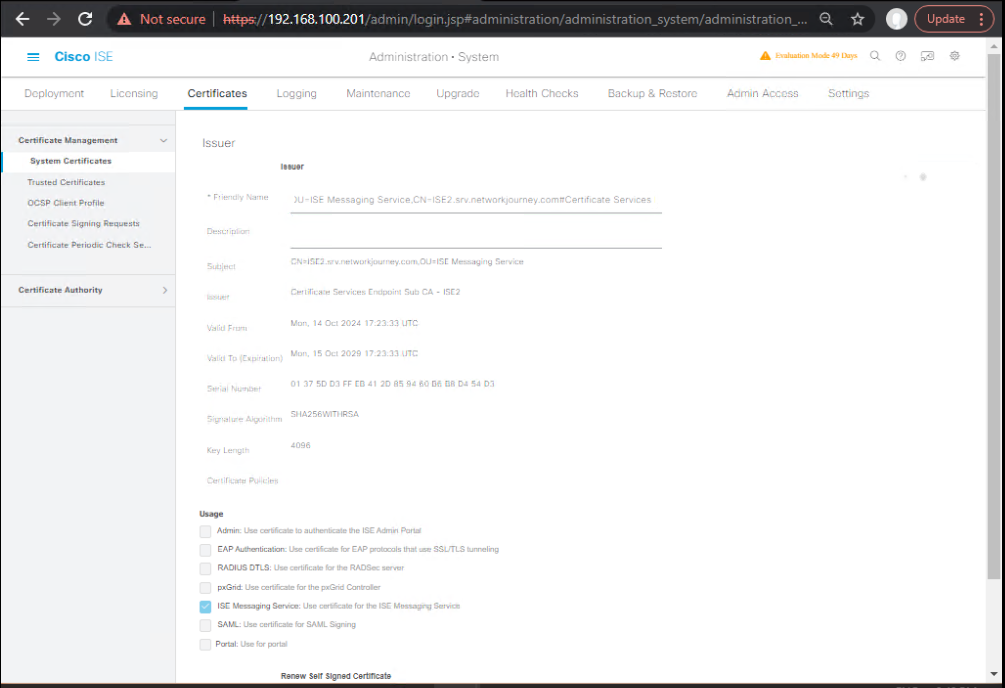This screenshot has width=1005, height=688.
Task: Click the Not secure warning triangle icon
Action: [124, 19]
